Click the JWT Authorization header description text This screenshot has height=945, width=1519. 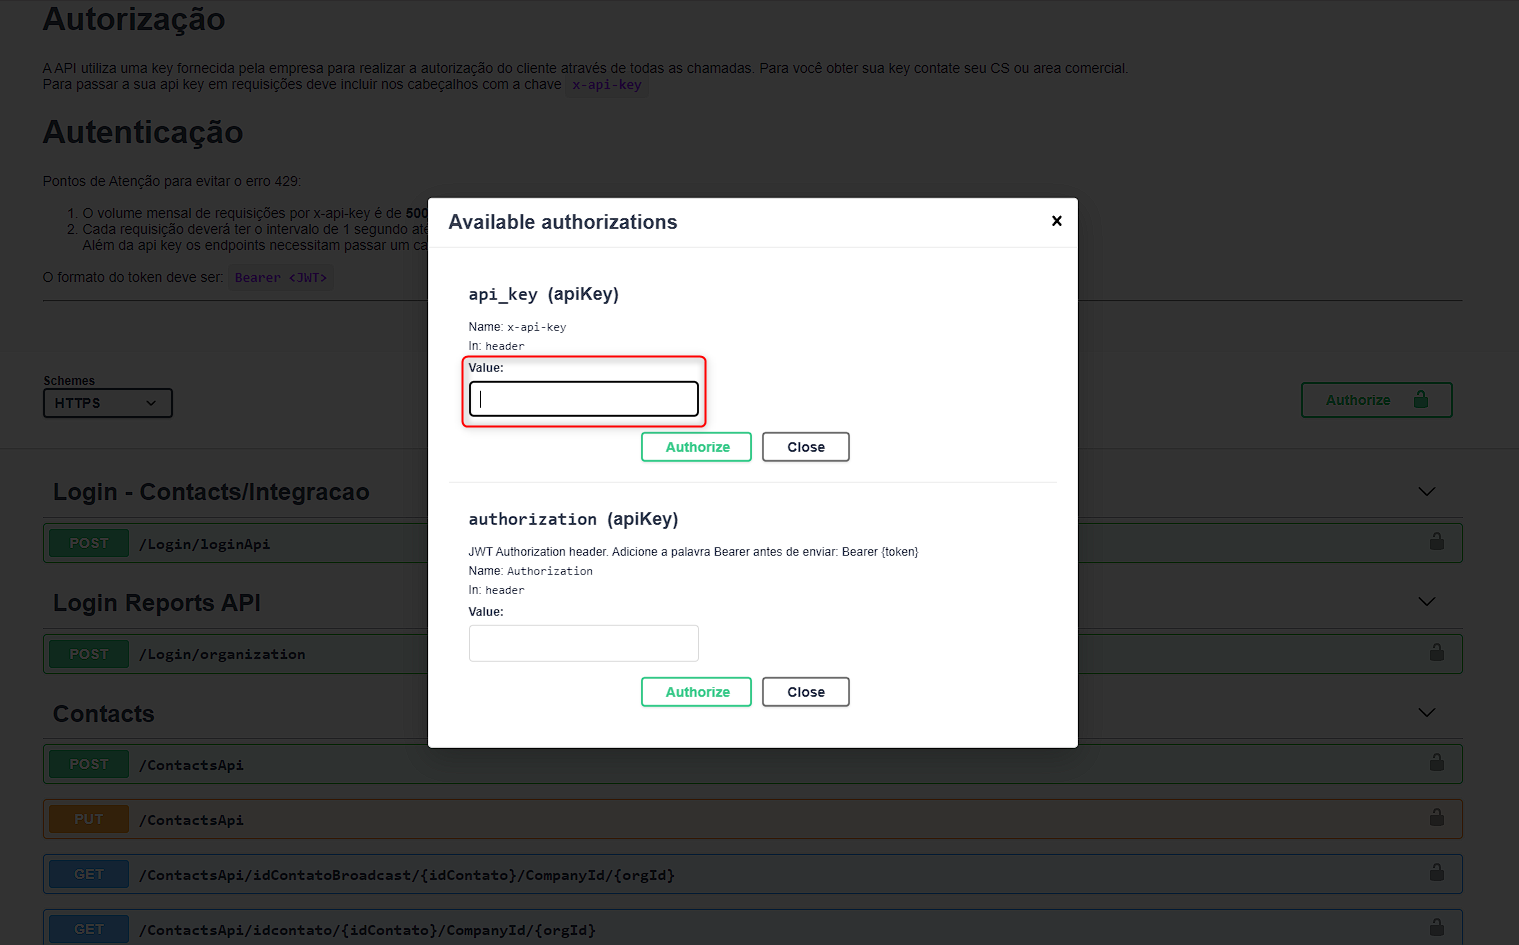[x=693, y=552]
